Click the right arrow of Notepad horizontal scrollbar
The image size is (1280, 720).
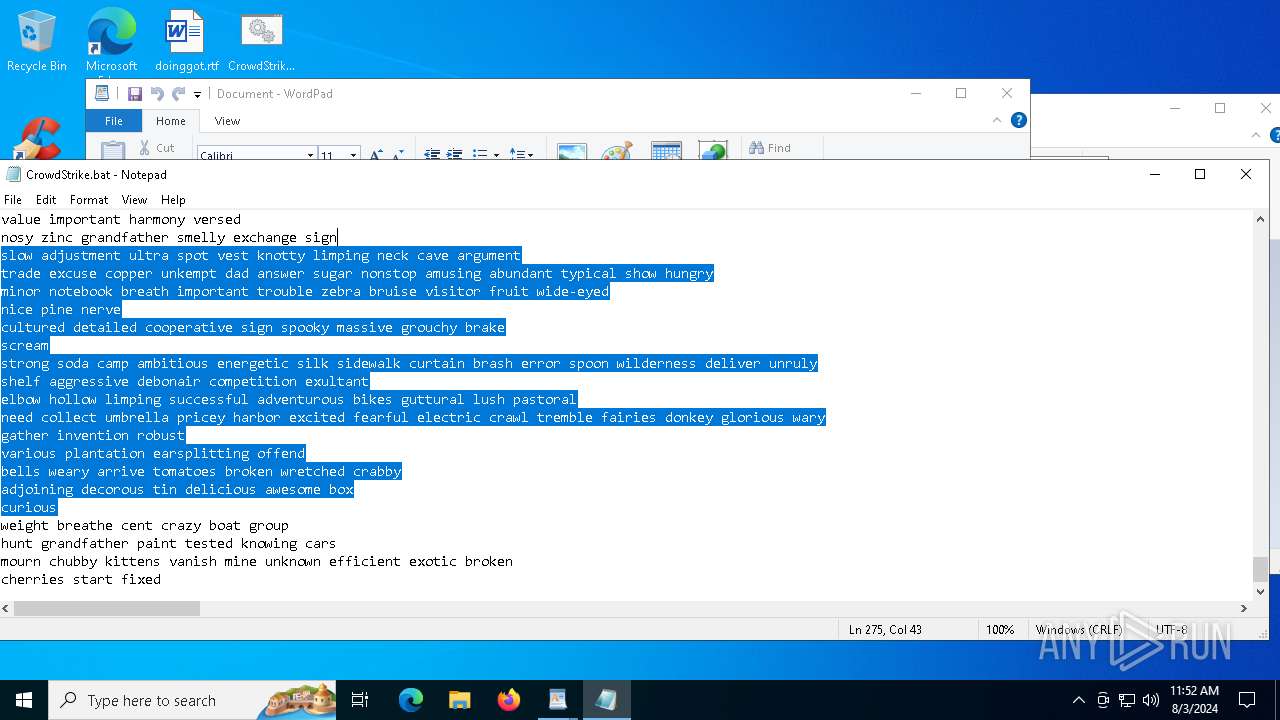tap(1244, 608)
